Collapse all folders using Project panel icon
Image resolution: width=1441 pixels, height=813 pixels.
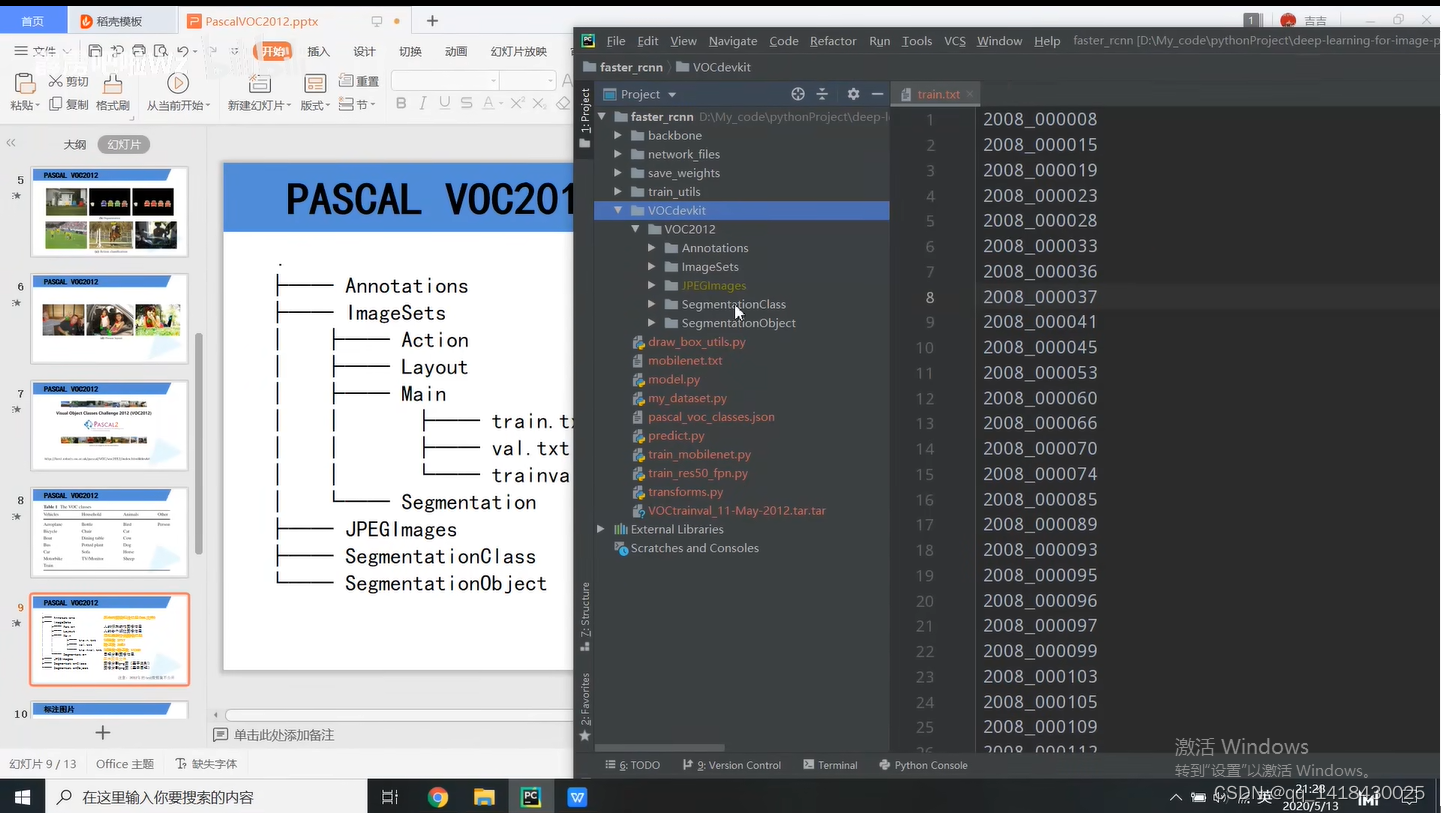823,94
